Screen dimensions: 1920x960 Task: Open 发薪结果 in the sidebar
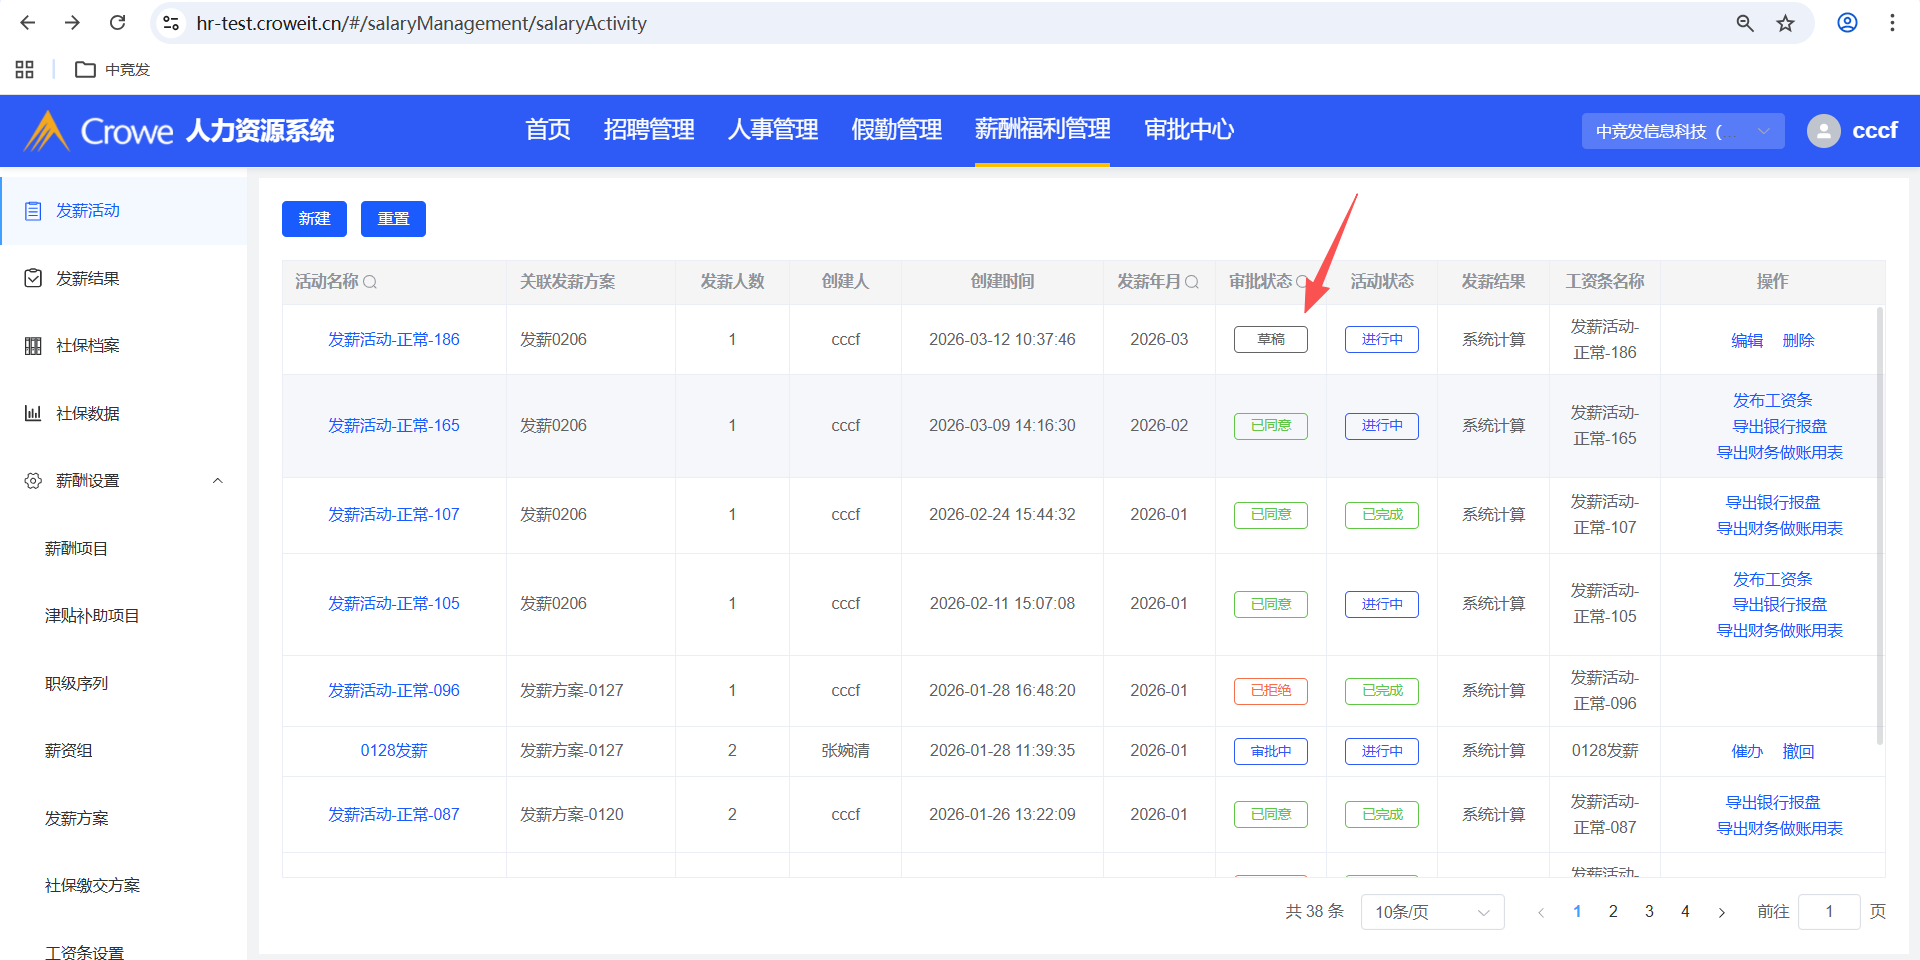pos(88,278)
